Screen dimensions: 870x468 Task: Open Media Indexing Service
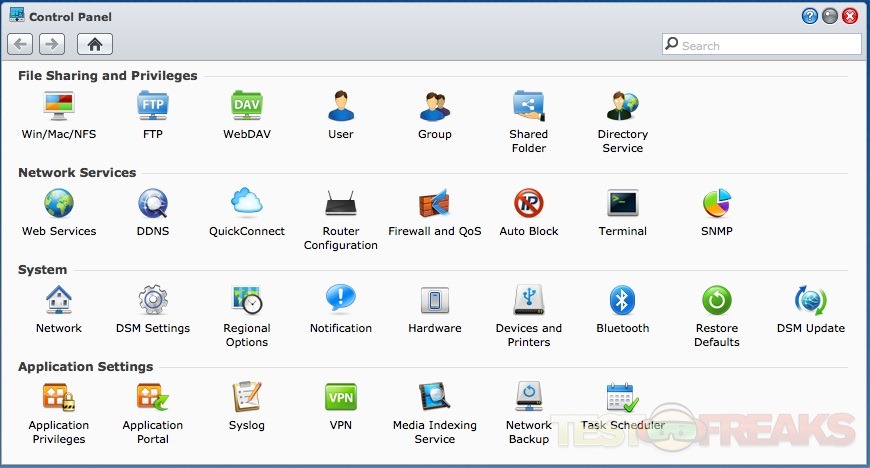(x=435, y=397)
